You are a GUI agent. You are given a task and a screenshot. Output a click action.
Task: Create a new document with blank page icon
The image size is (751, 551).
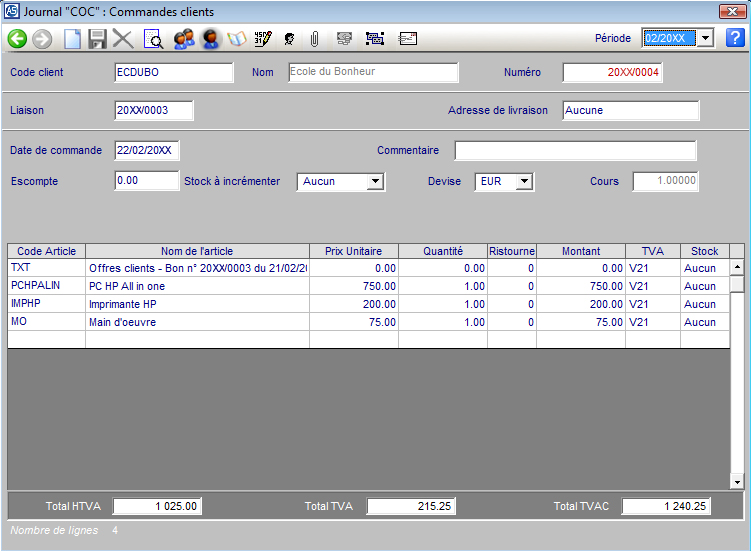72,39
